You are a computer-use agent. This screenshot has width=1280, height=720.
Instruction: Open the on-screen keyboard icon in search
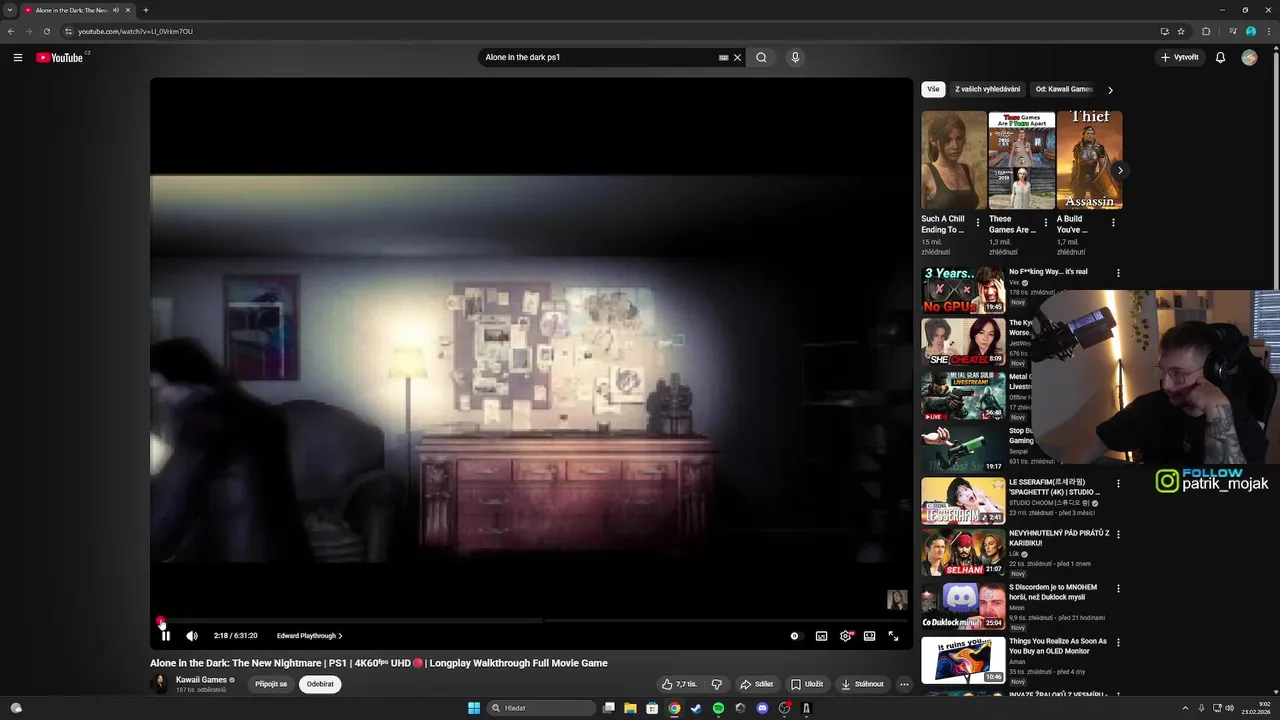[724, 58]
